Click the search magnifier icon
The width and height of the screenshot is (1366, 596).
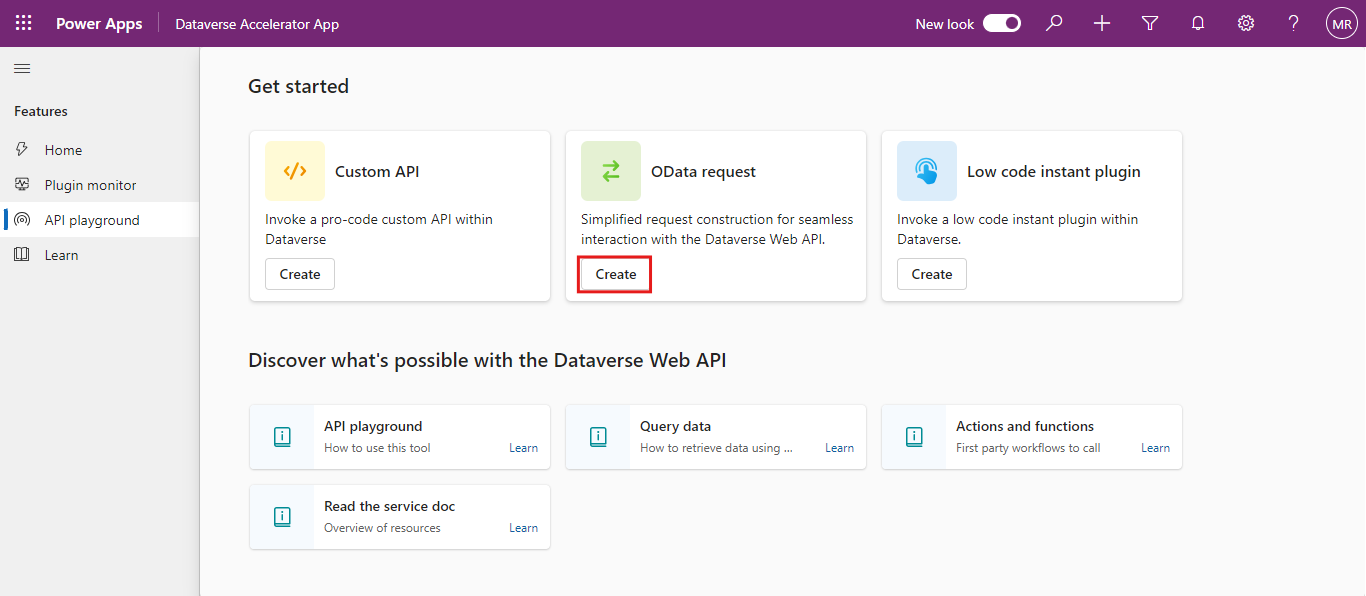[x=1054, y=23]
